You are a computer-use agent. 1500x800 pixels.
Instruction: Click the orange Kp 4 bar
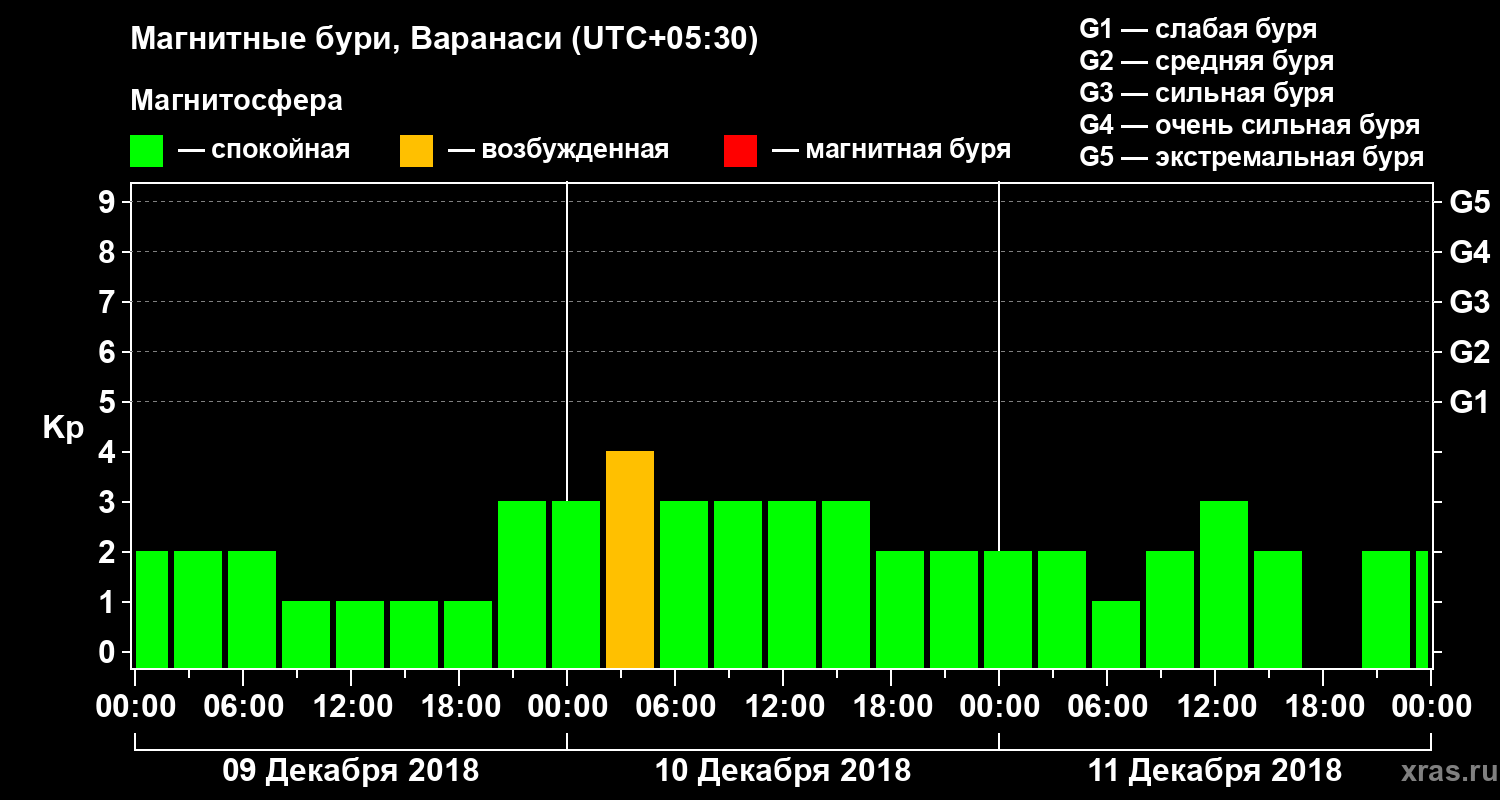[630, 560]
